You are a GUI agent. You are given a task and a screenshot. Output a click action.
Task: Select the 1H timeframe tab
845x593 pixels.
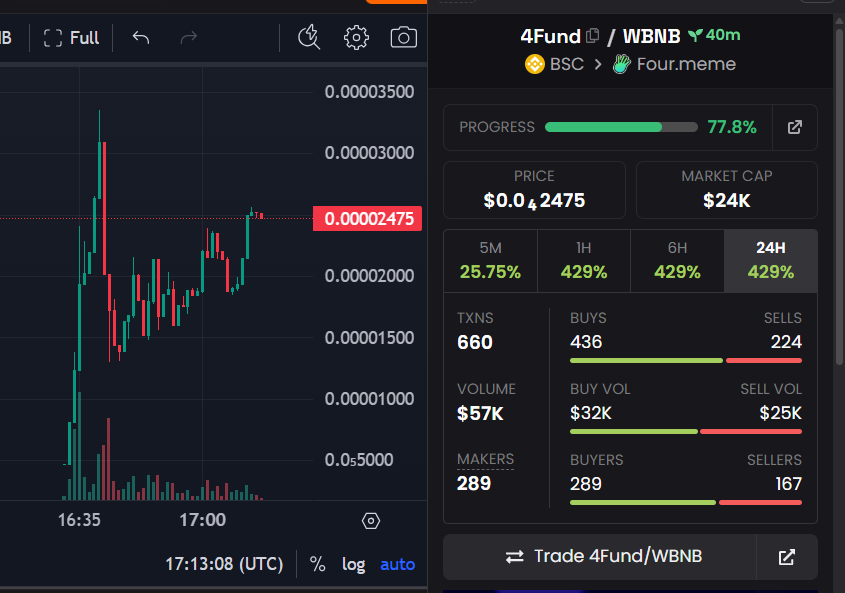584,261
